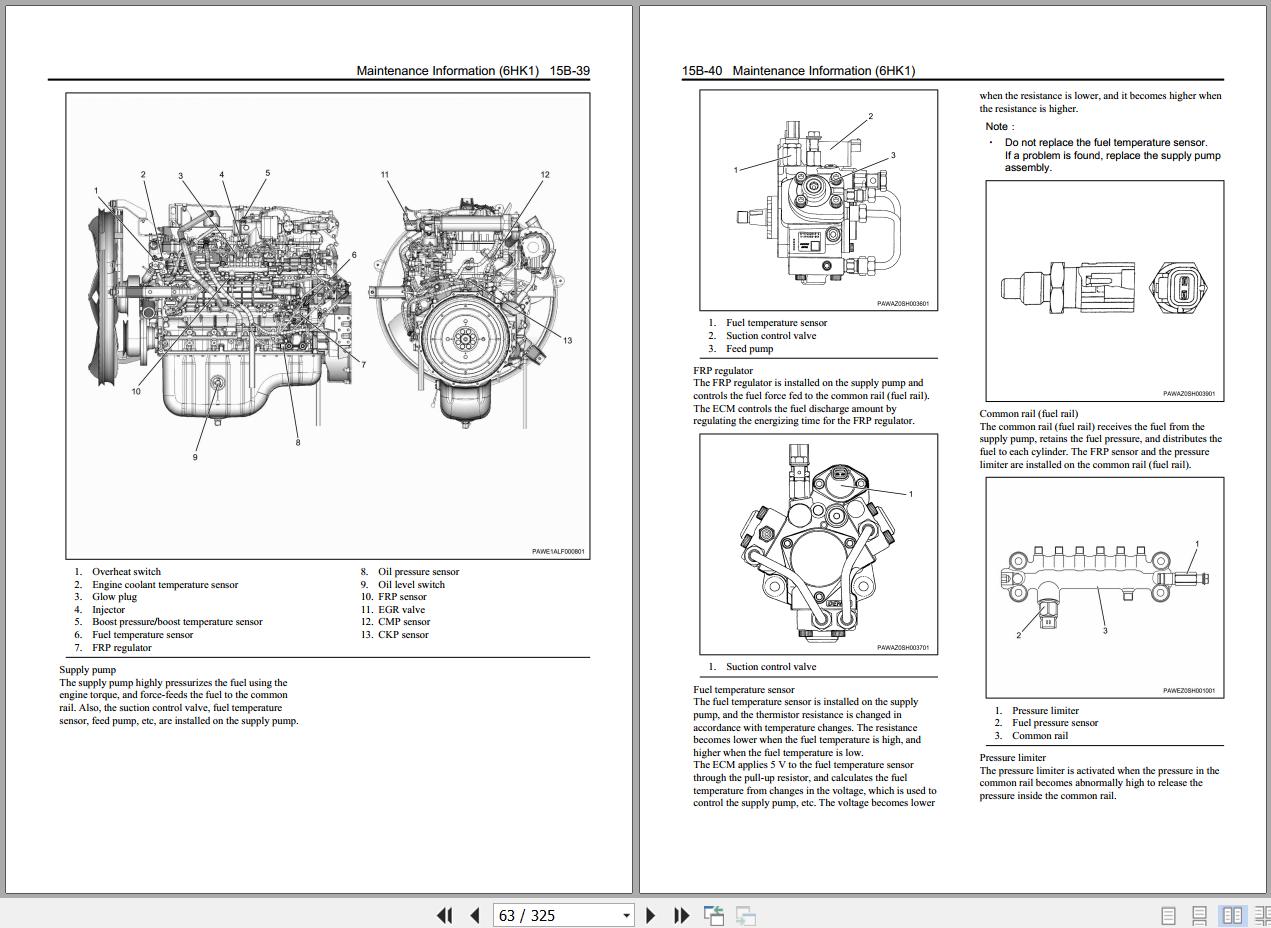Click page header '15B-40 Maintenance Information (6HK1)'
The height and width of the screenshot is (928, 1271).
click(x=798, y=71)
